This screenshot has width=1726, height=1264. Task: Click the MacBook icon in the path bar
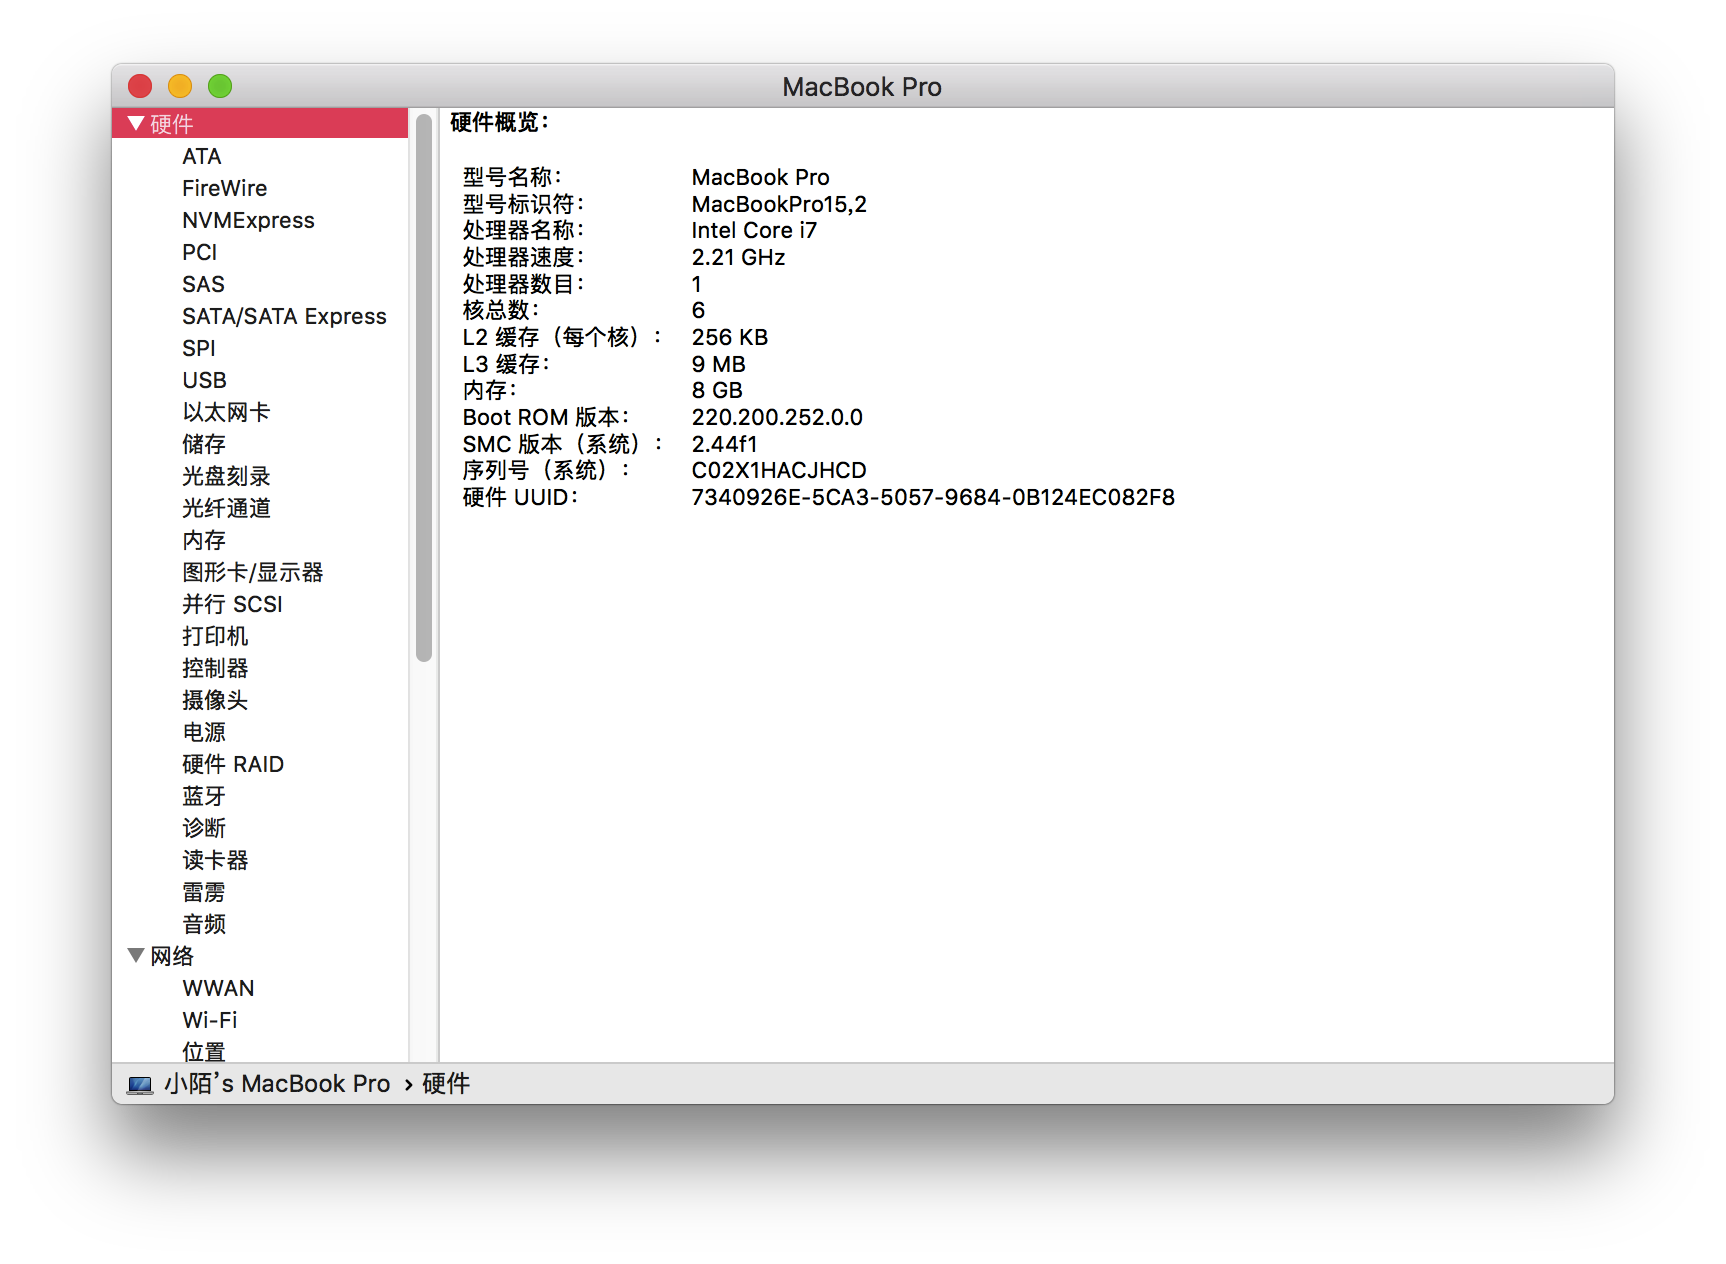click(140, 1085)
